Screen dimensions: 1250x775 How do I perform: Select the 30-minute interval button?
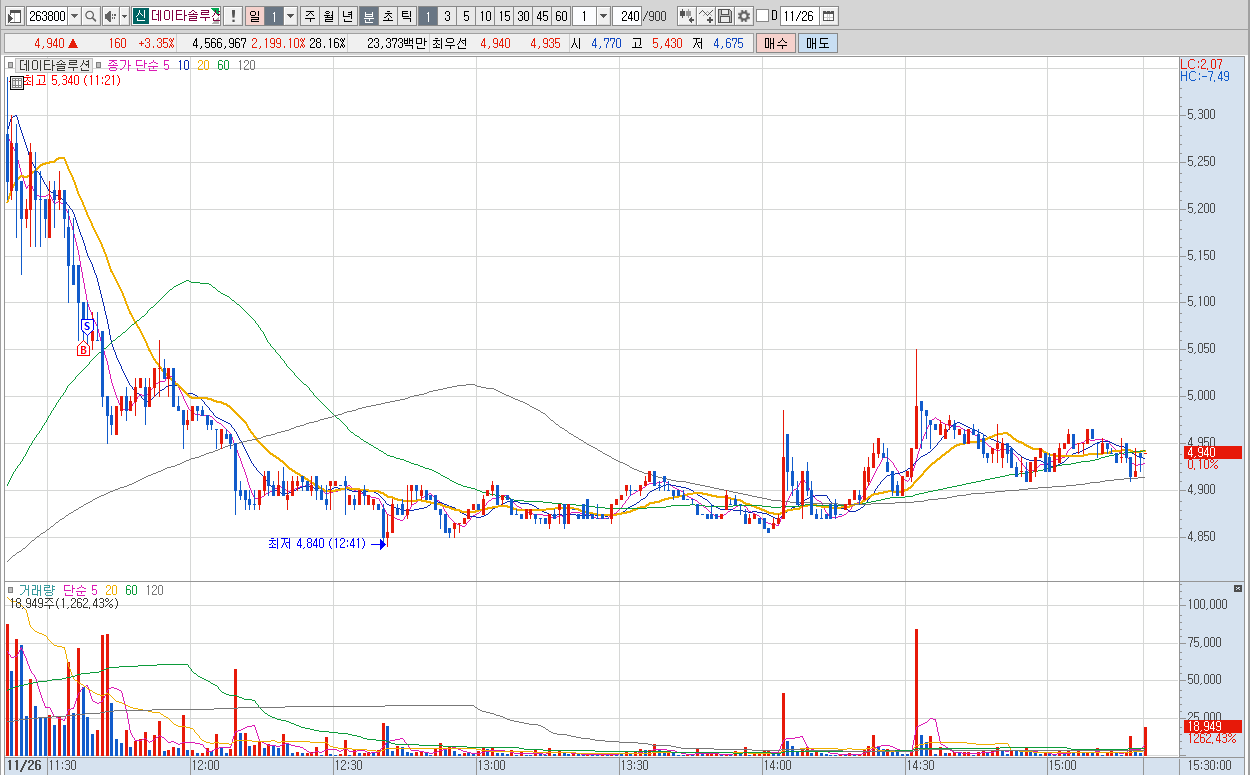pos(523,16)
